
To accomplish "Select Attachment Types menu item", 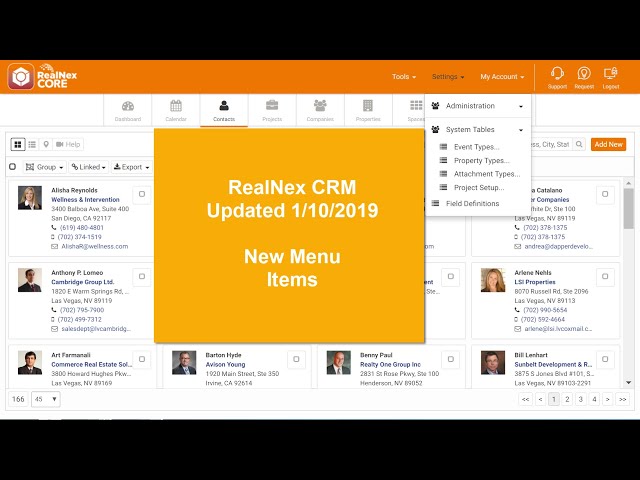I will (x=487, y=174).
